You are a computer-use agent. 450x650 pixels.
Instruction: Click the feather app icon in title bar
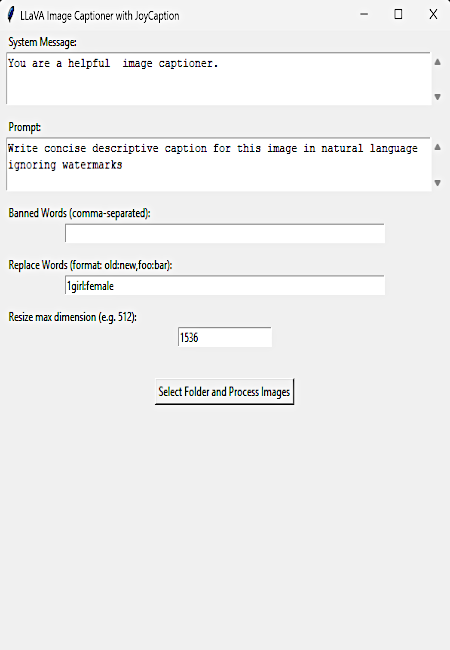[11, 15]
